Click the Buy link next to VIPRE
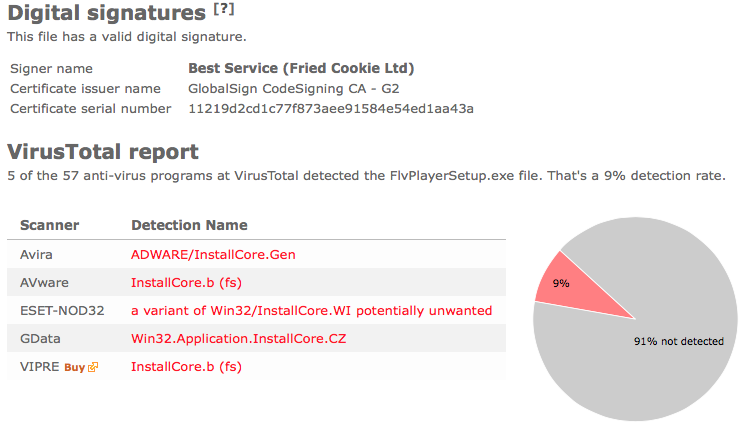 (x=75, y=367)
